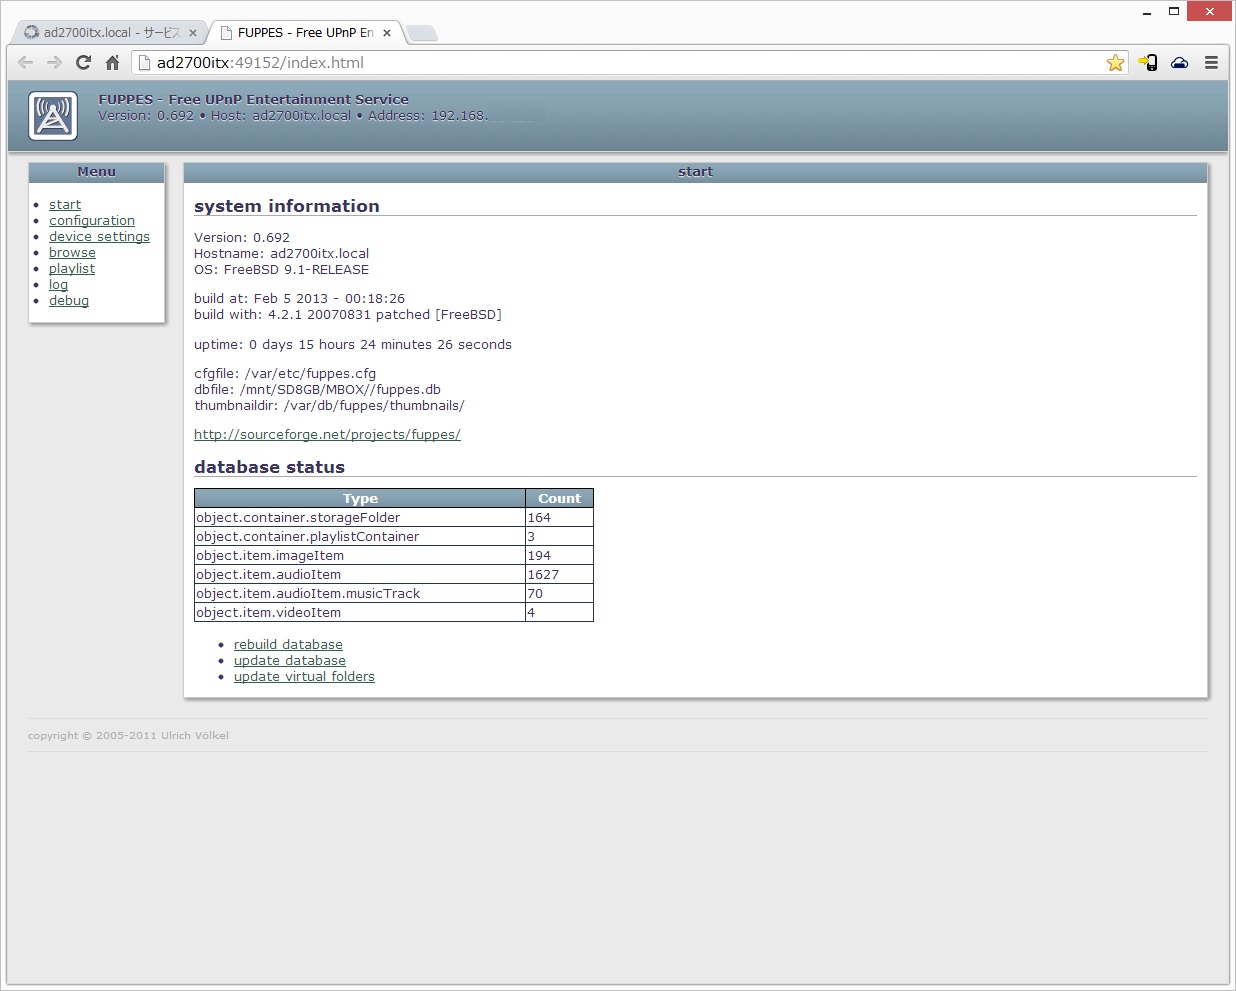Select the object.container.playlistContainer cell

360,537
